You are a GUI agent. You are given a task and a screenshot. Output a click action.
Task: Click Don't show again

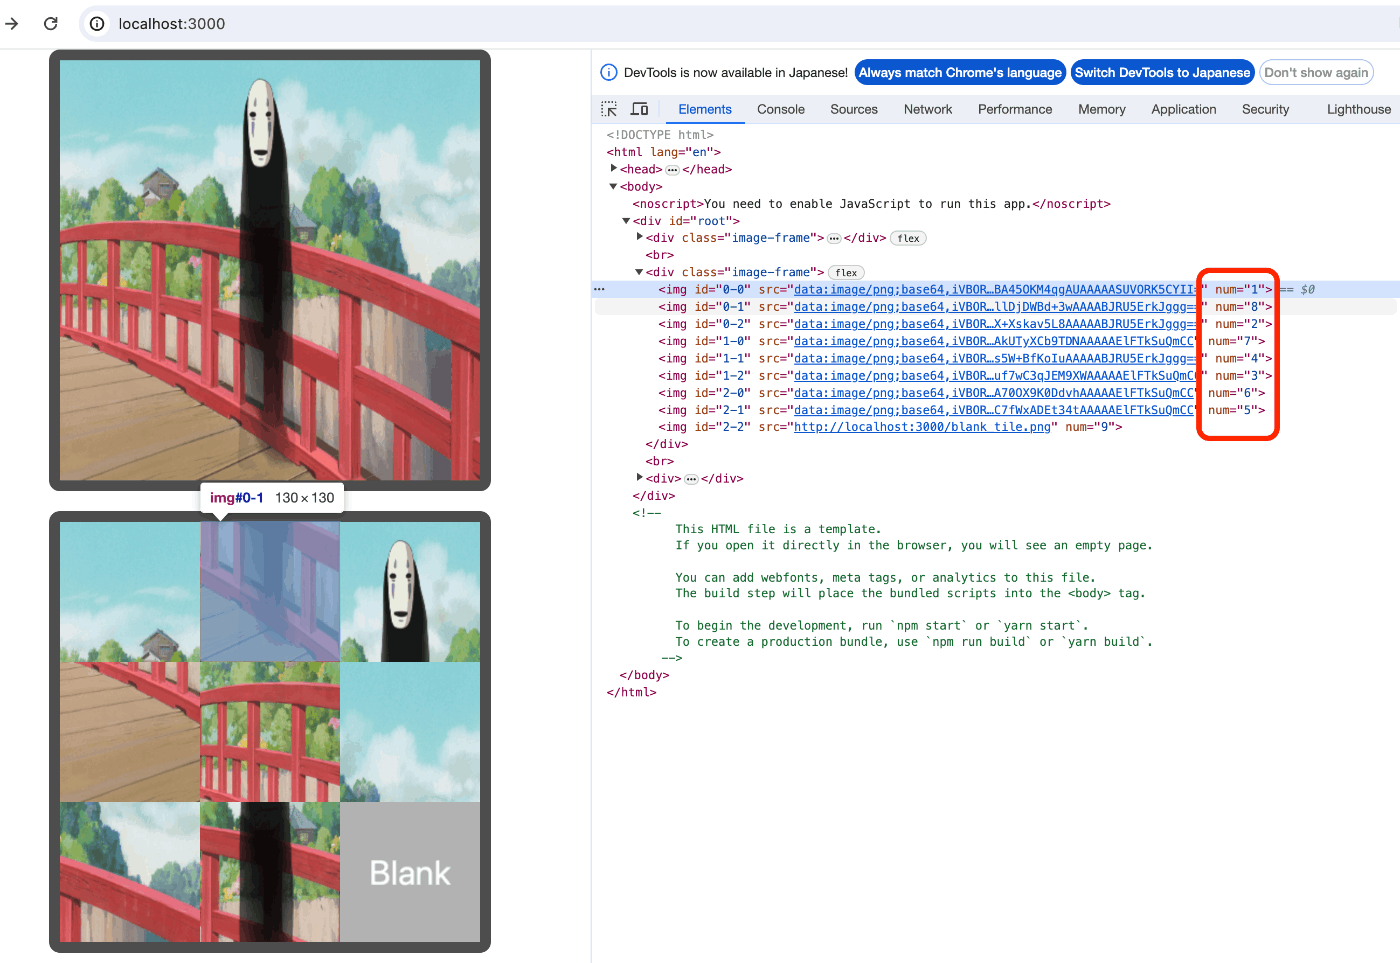[1316, 72]
